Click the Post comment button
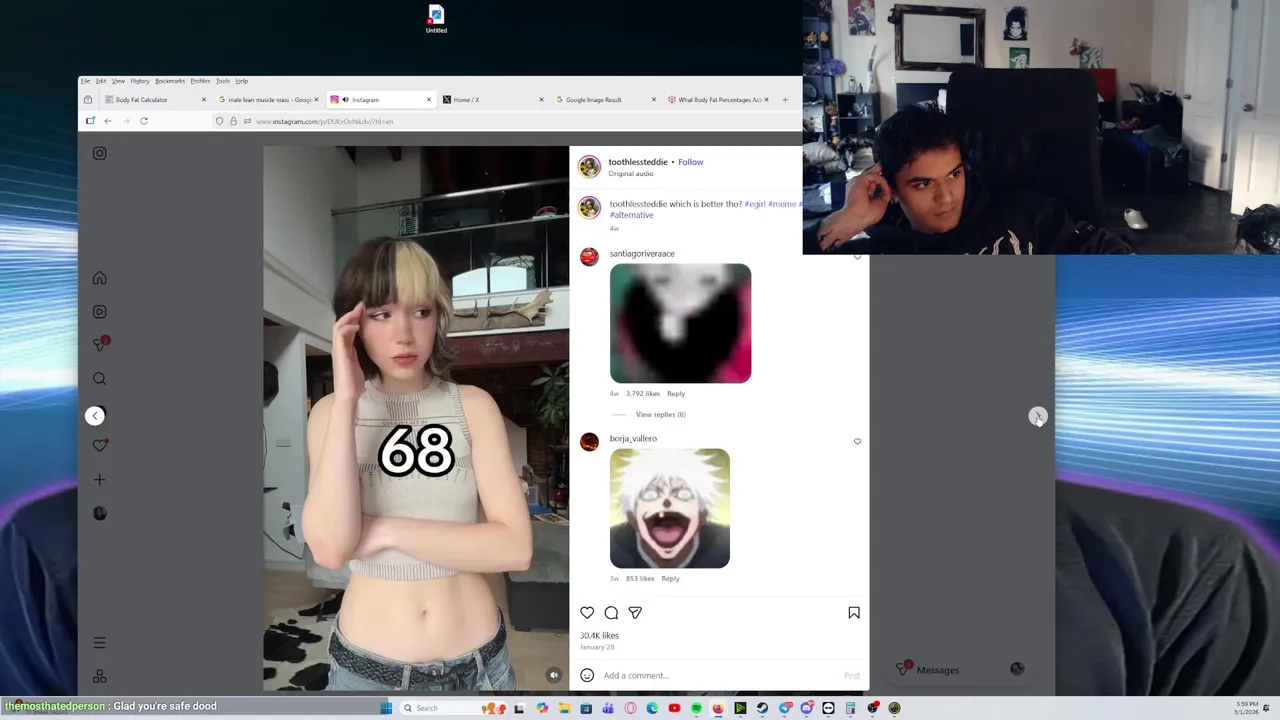 point(852,675)
